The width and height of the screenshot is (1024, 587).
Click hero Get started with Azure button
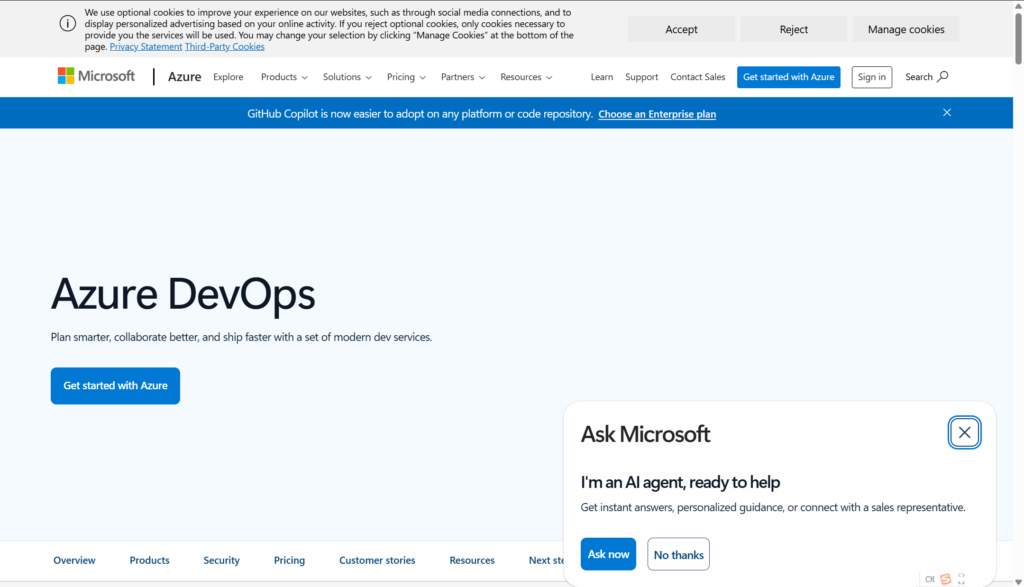(115, 386)
